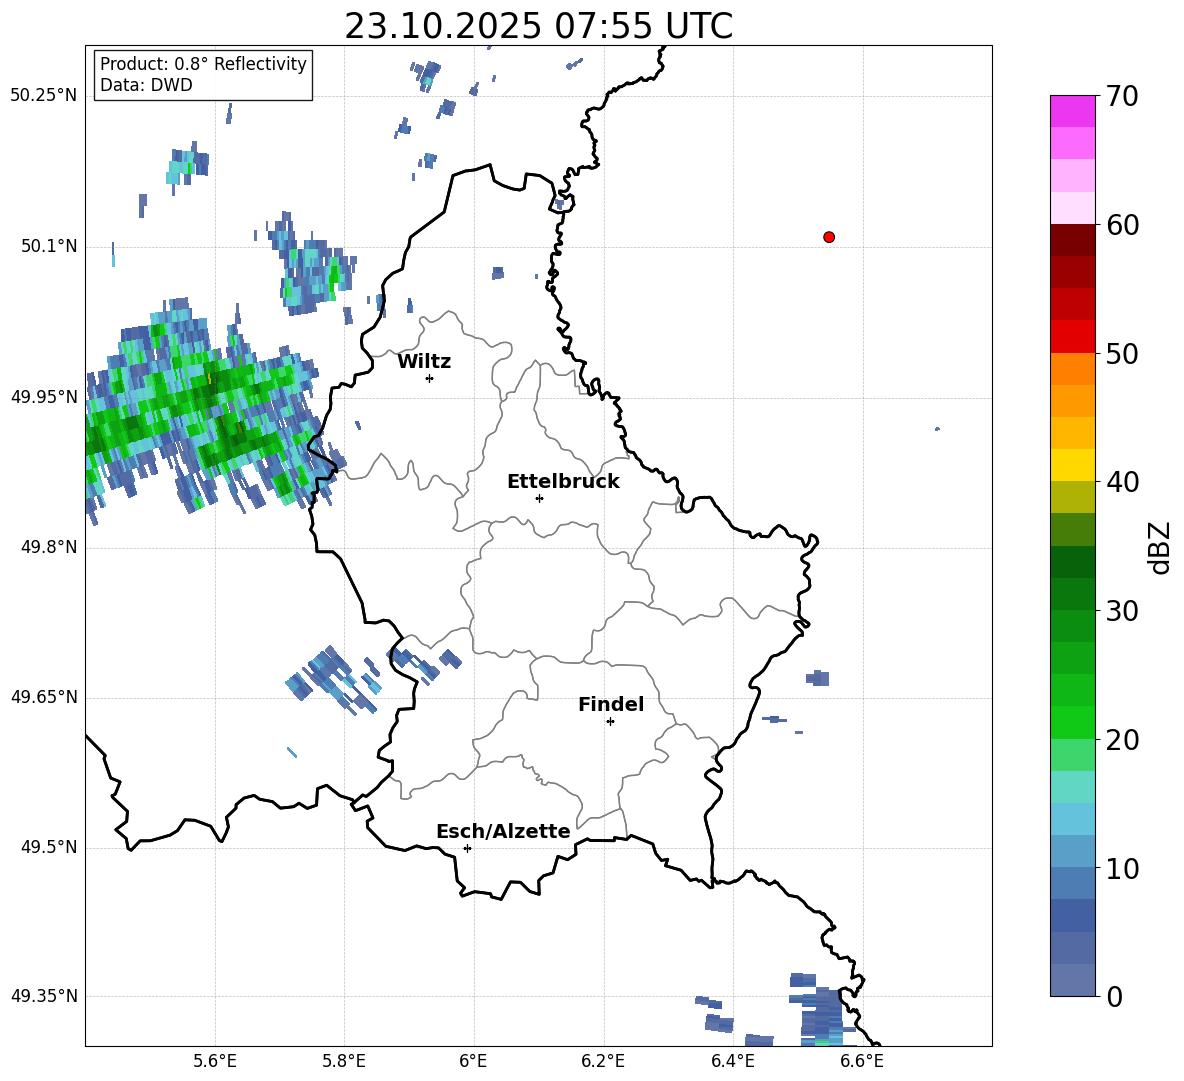Click the 30 value on colorbar
Image resolution: width=1184 pixels, height=1081 pixels.
coord(1121,610)
